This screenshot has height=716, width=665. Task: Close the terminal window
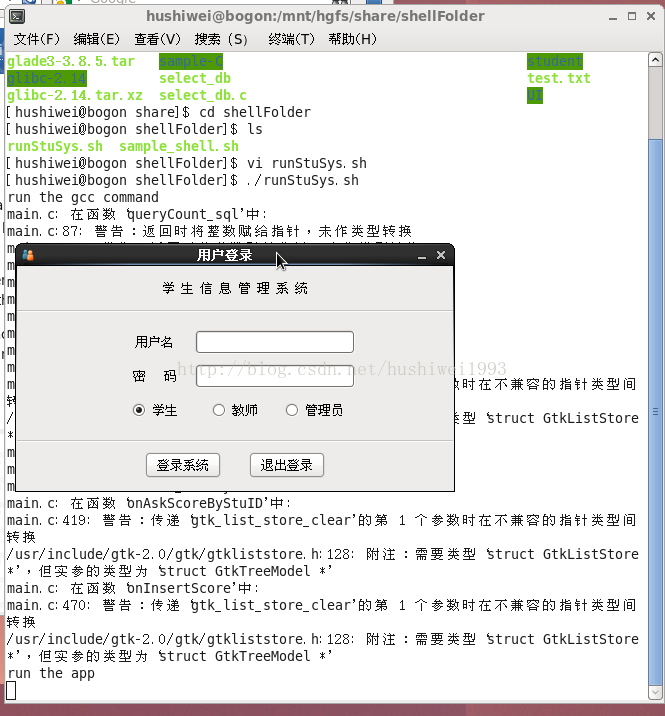tap(651, 16)
